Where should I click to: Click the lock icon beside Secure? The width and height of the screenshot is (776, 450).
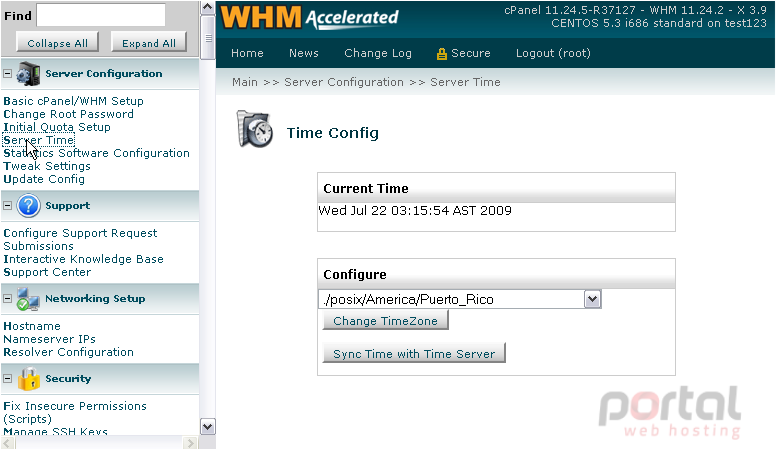point(441,54)
